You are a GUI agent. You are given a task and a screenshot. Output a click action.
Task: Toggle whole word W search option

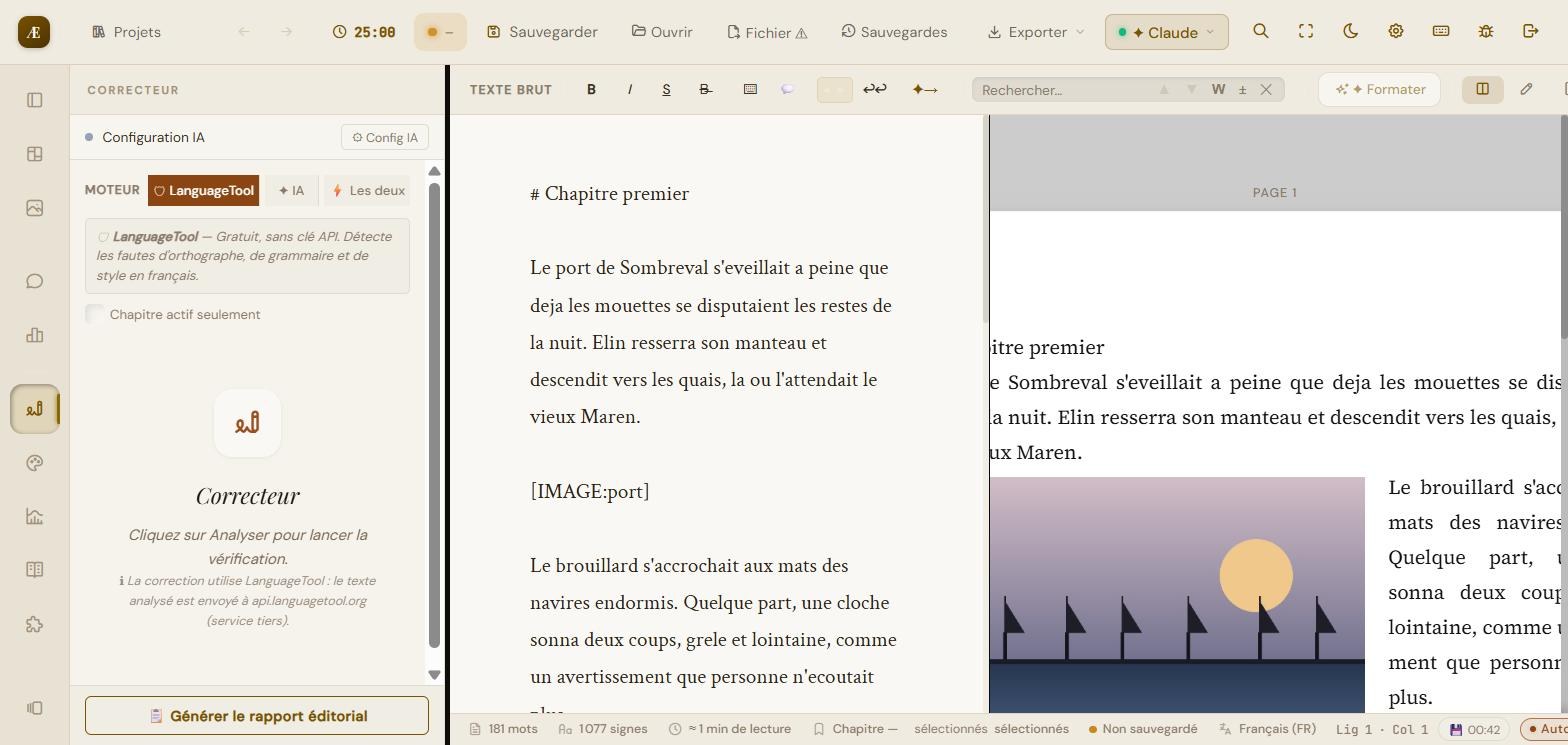(x=1218, y=89)
